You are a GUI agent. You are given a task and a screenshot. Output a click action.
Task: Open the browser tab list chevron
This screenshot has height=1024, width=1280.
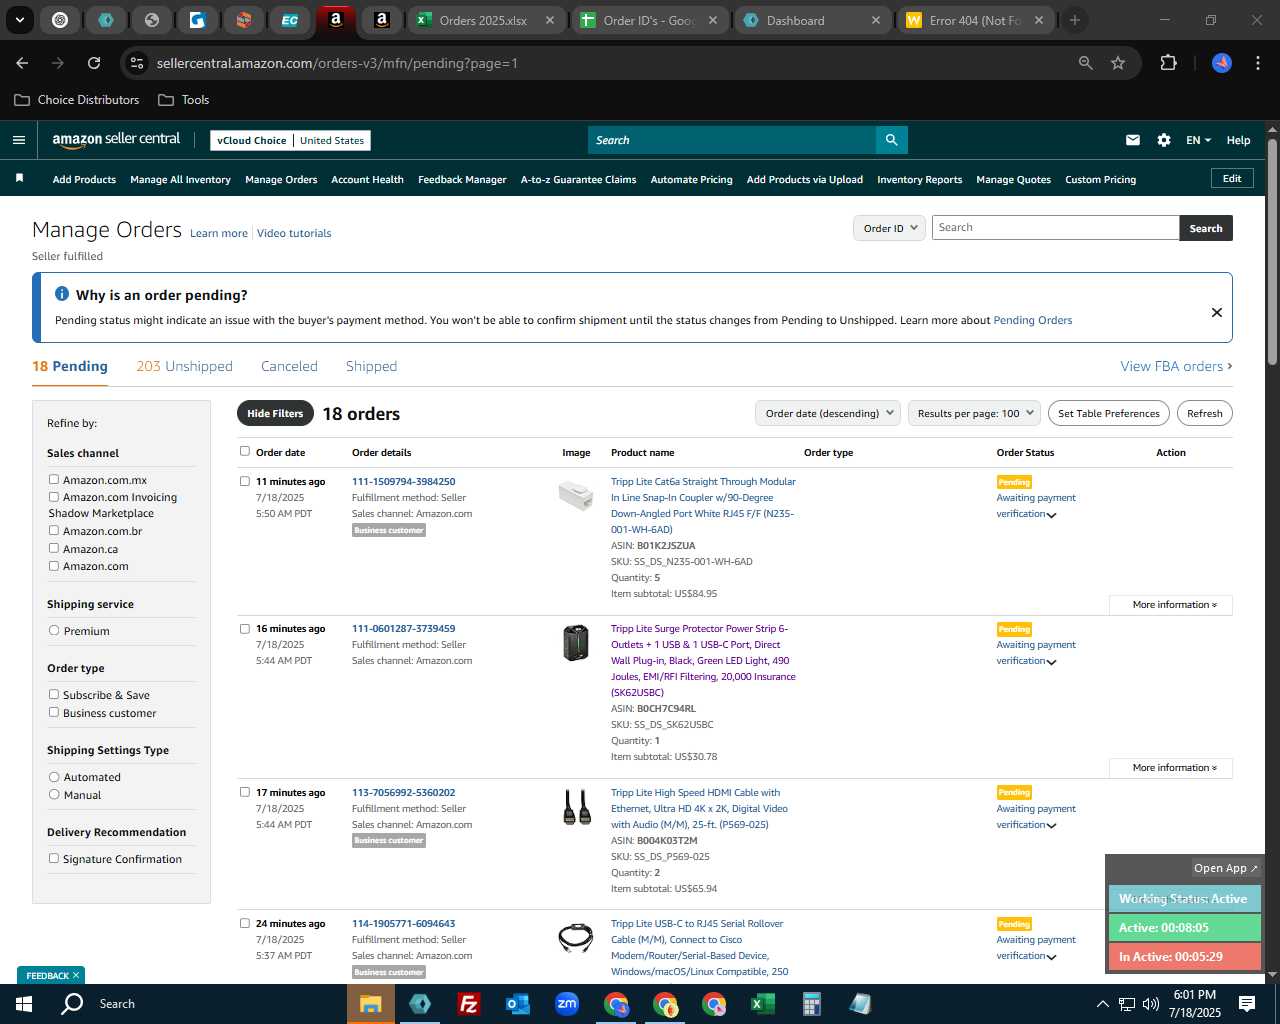coord(19,20)
